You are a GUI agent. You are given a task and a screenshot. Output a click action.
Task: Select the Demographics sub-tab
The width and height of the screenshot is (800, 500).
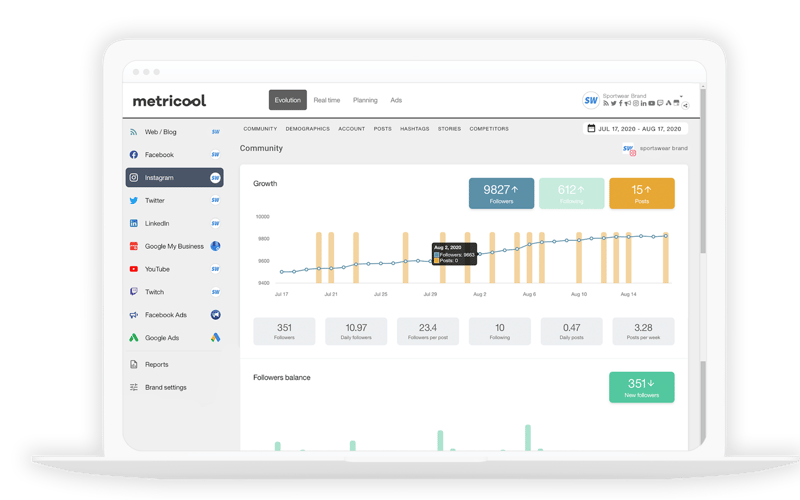click(308, 129)
